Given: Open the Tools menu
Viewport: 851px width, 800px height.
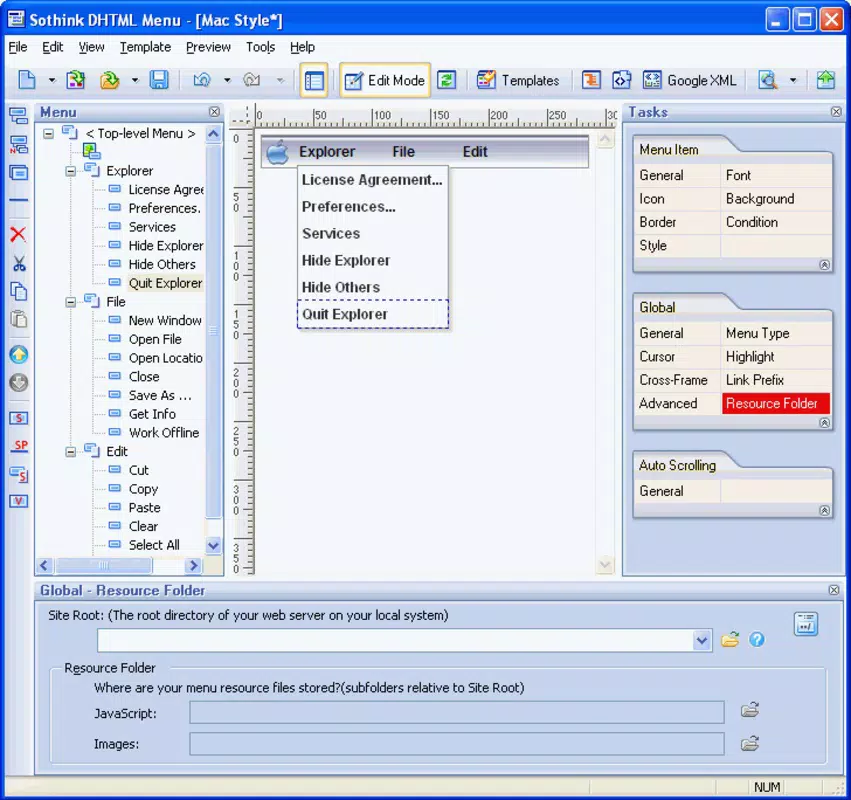Looking at the screenshot, I should [261, 47].
